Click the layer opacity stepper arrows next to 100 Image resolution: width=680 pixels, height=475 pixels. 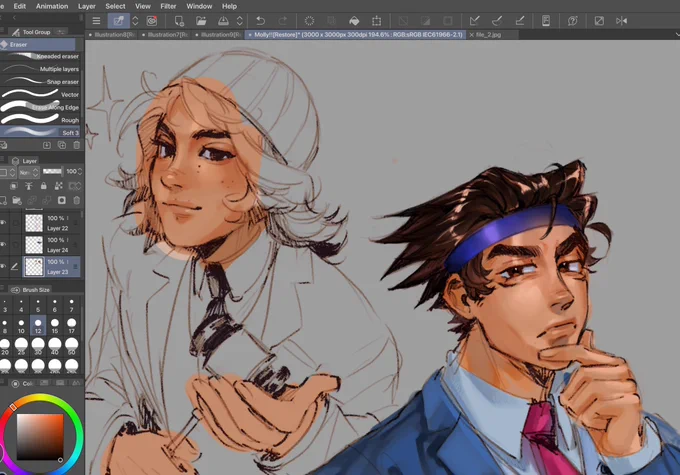[x=80, y=172]
